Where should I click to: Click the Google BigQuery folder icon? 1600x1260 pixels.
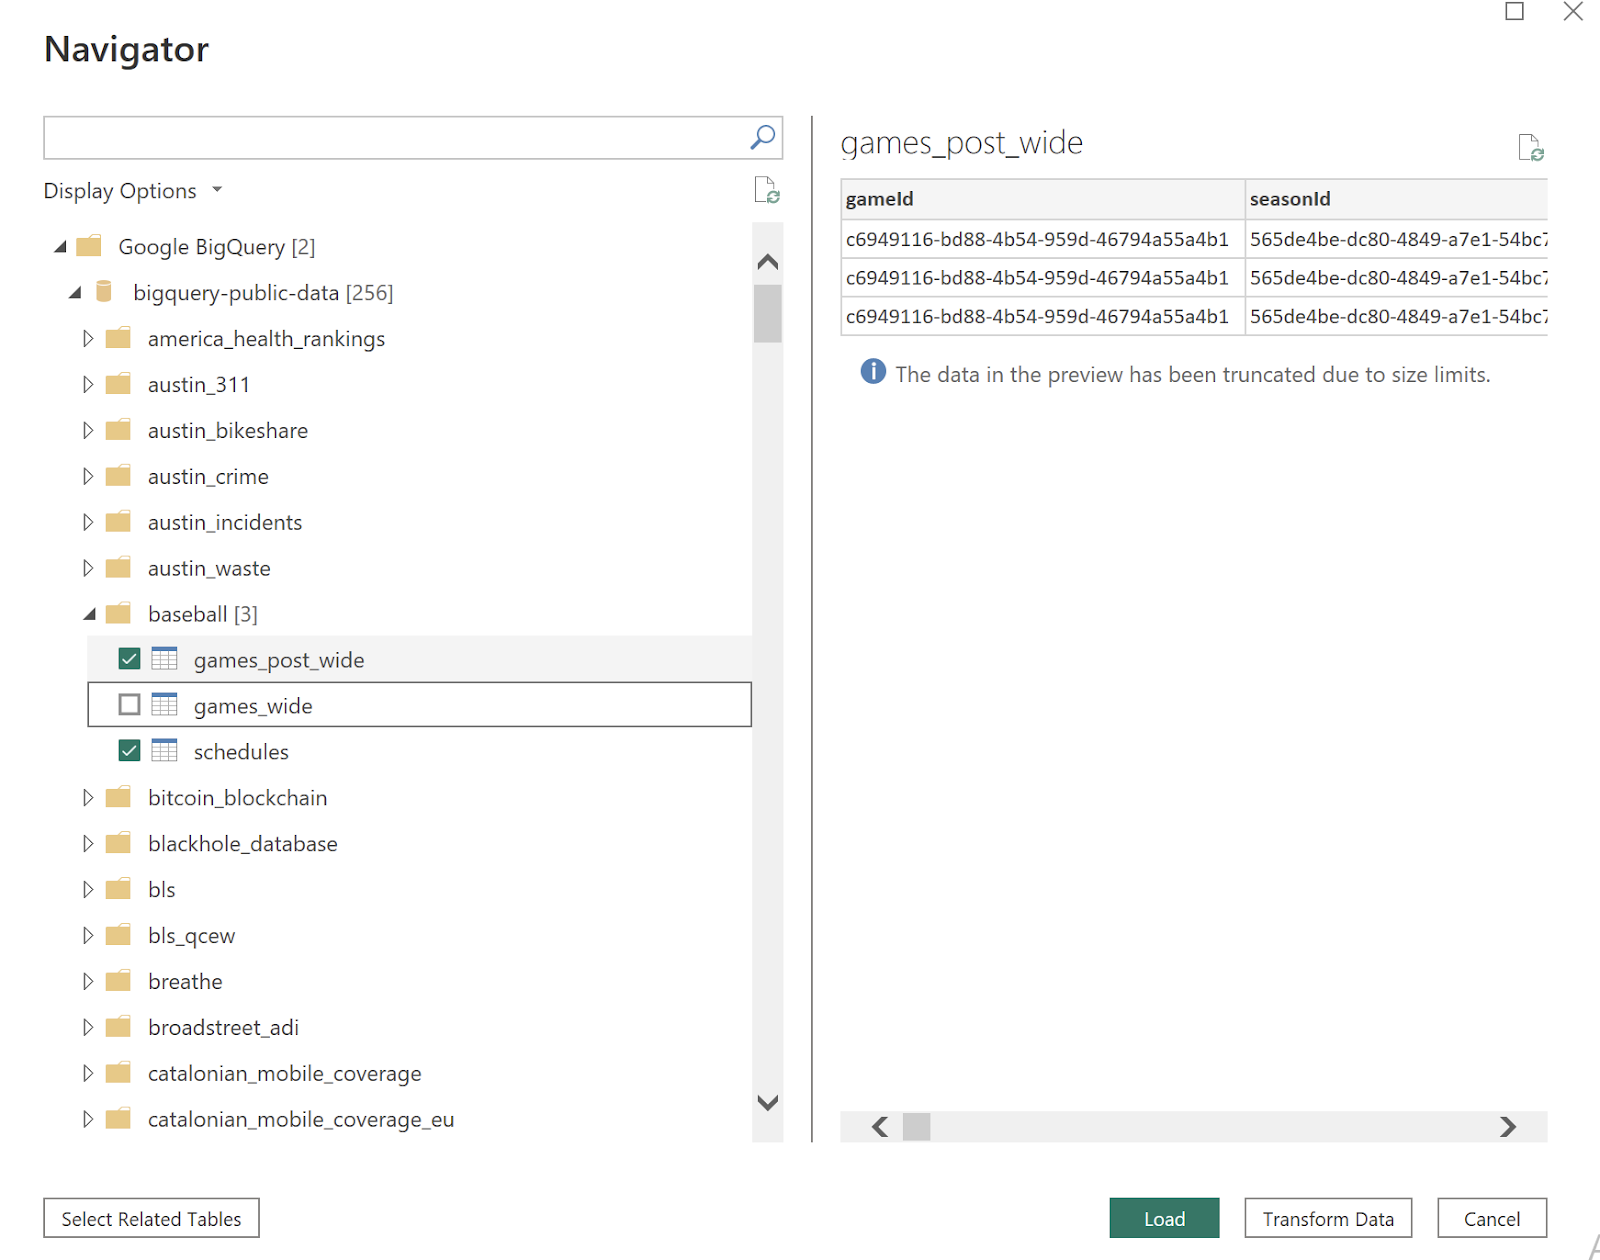pos(90,246)
